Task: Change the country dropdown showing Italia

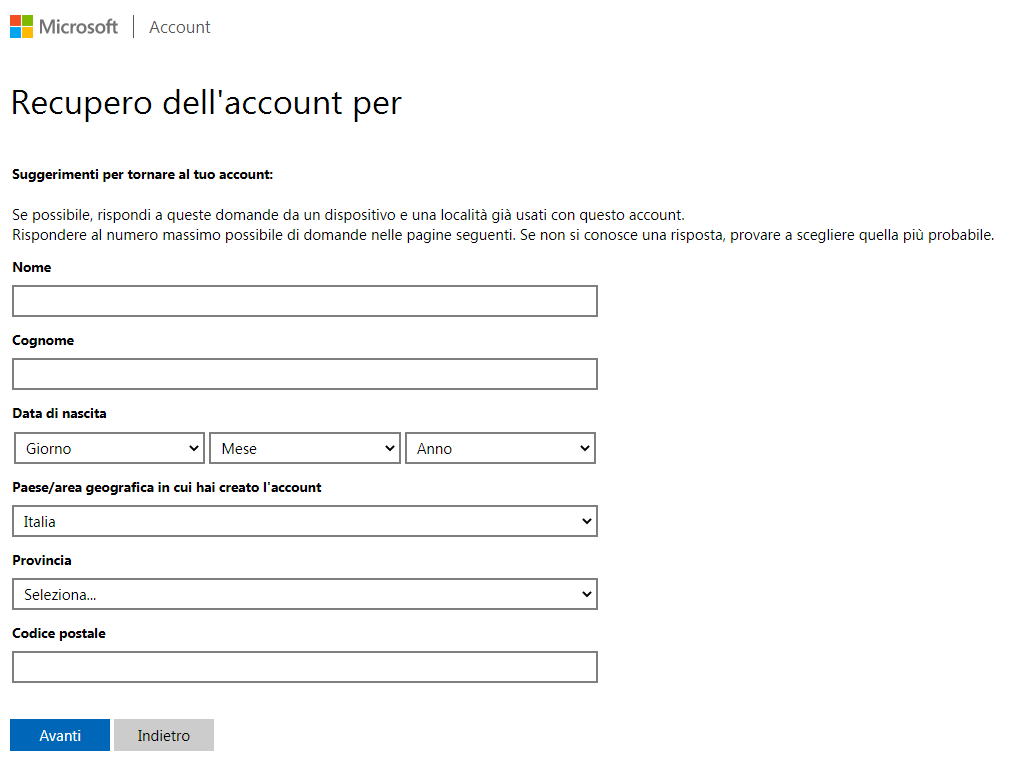Action: [304, 521]
